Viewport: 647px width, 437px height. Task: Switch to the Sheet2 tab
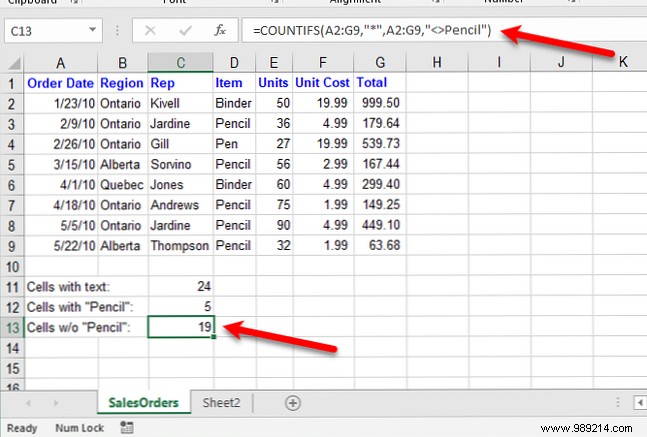coord(221,402)
